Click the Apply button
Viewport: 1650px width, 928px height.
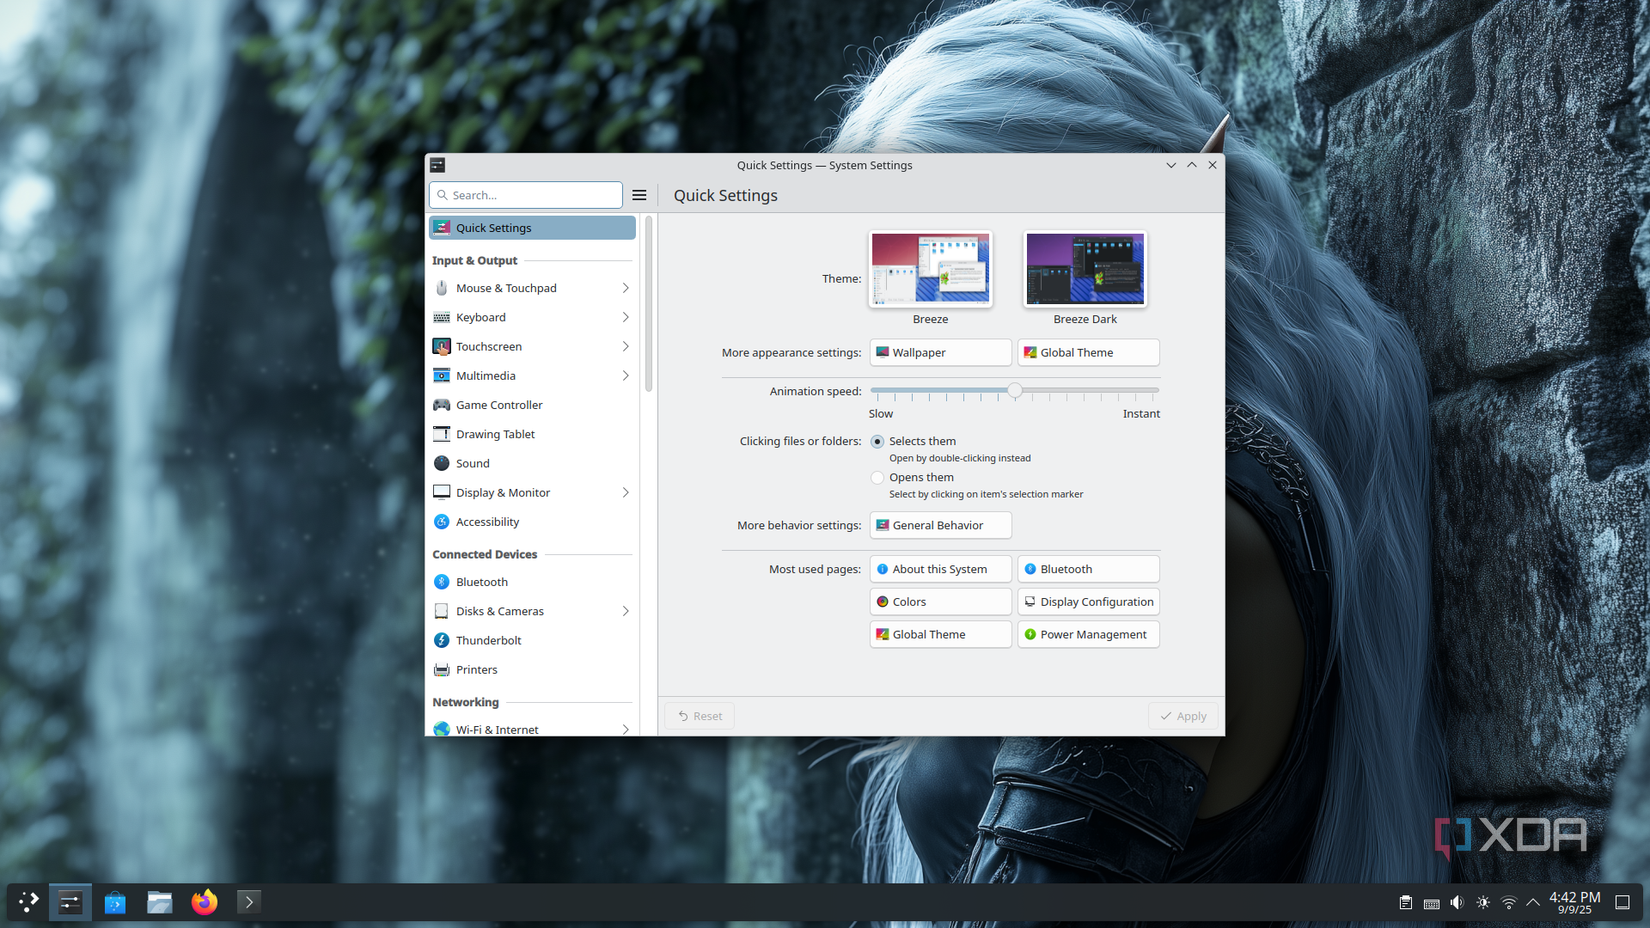[x=1184, y=715]
